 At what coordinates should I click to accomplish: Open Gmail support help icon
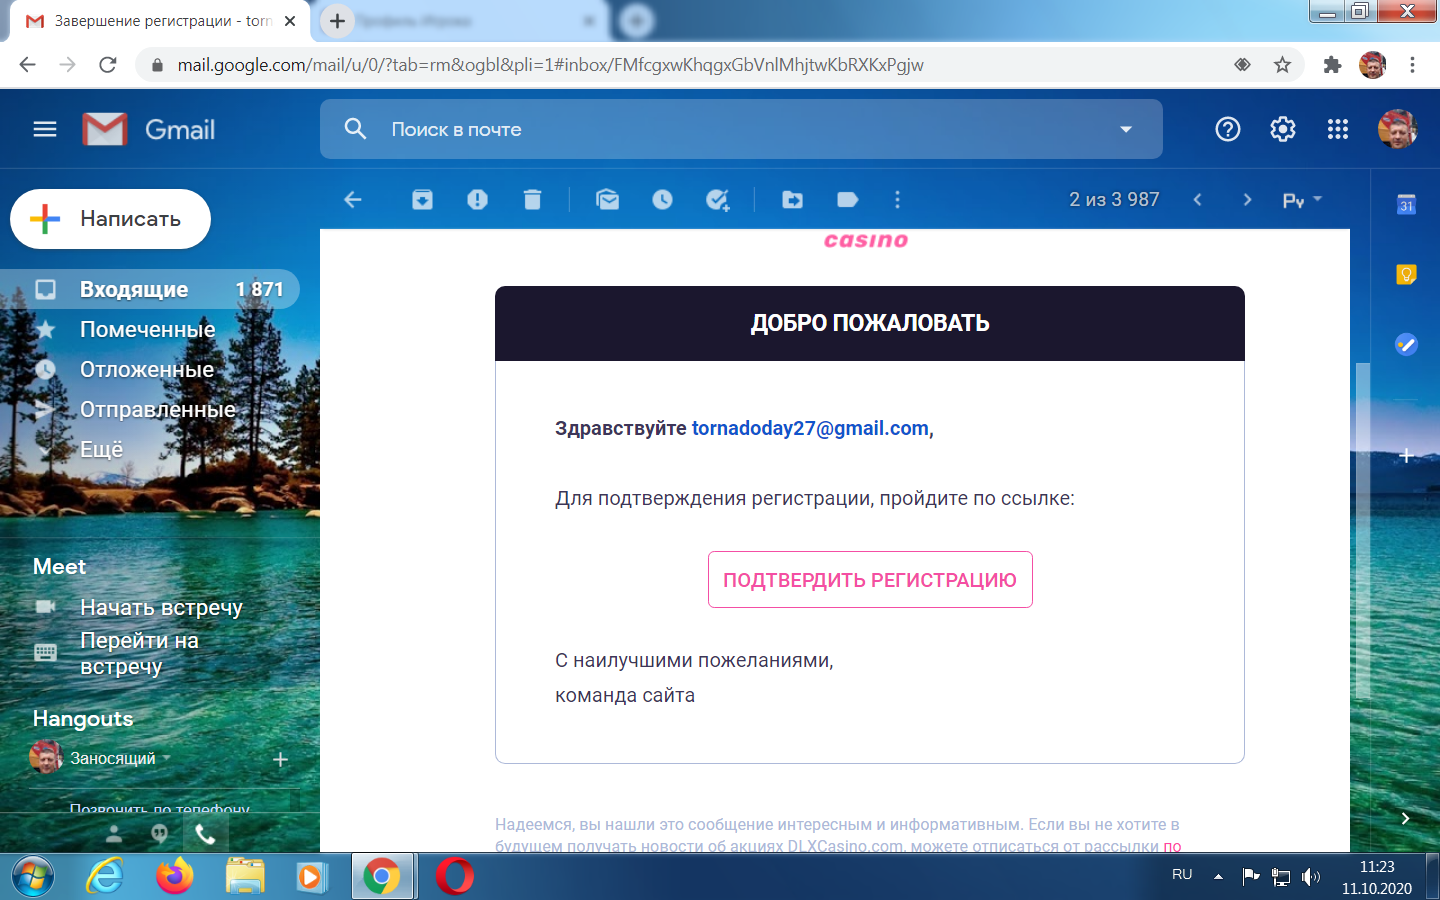pyautogui.click(x=1228, y=129)
